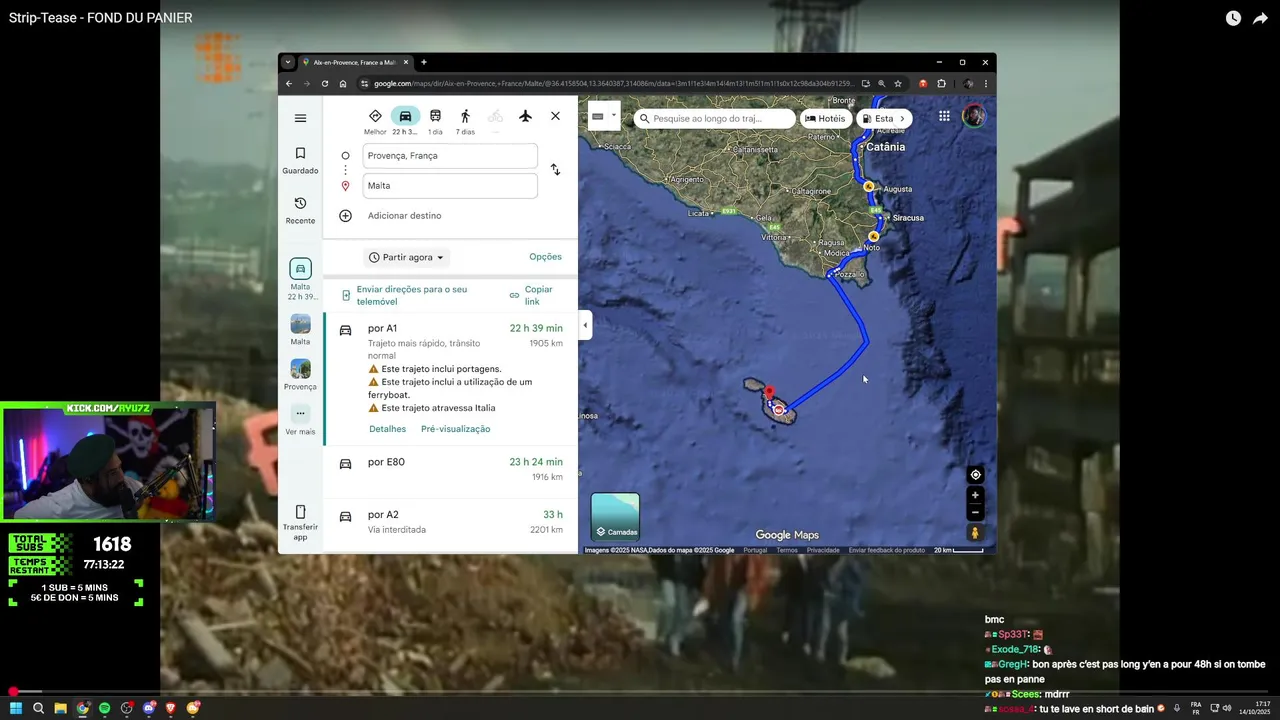This screenshot has width=1280, height=720.
Task: Open the Partir agora departure dropdown
Action: point(406,257)
